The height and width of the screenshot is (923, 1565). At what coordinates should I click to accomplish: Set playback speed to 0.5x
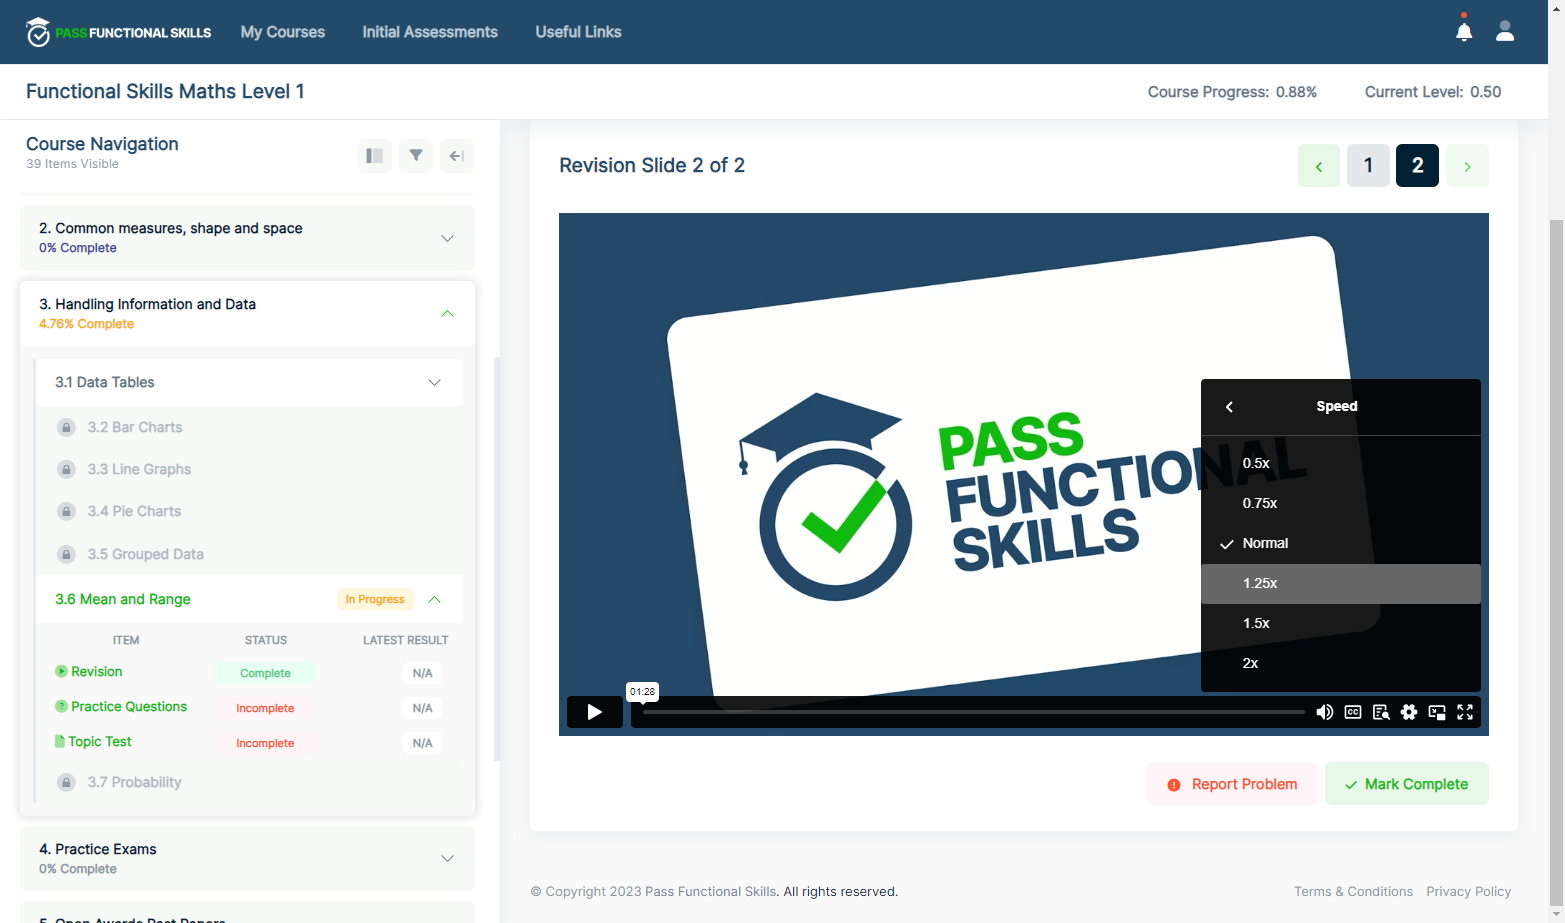[x=1341, y=463]
